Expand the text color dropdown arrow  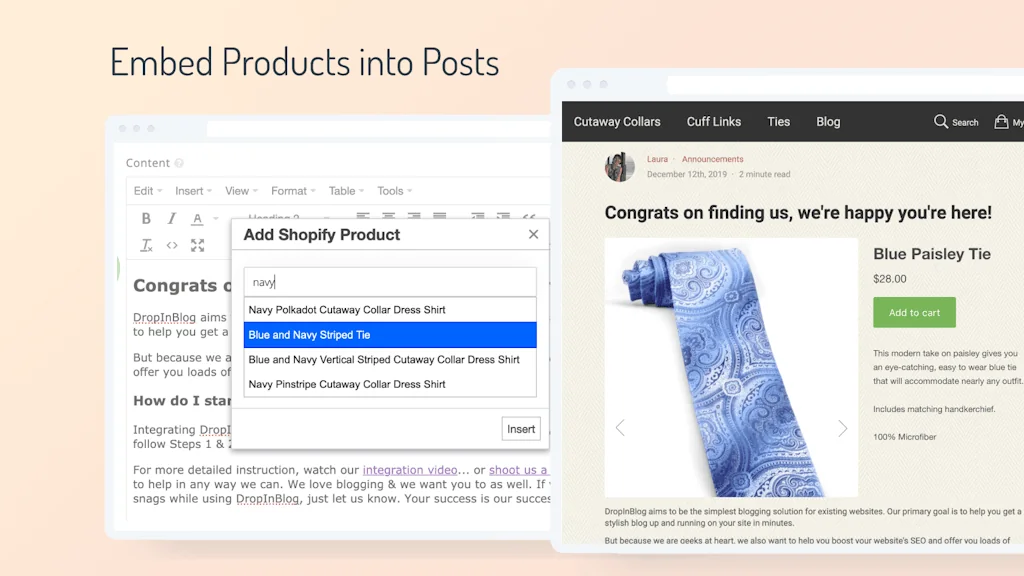click(x=215, y=218)
